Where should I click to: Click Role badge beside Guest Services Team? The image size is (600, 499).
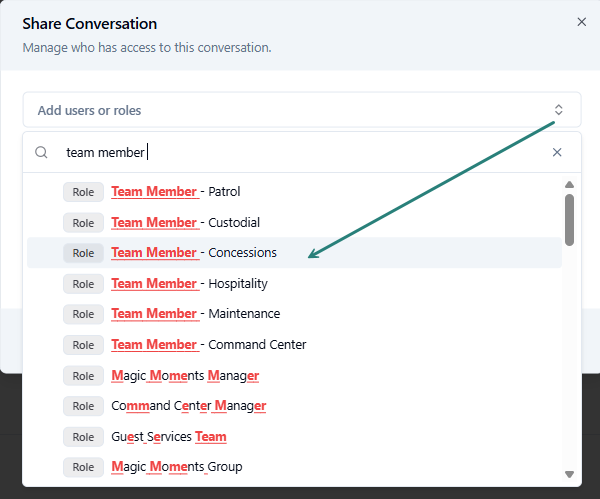(83, 437)
